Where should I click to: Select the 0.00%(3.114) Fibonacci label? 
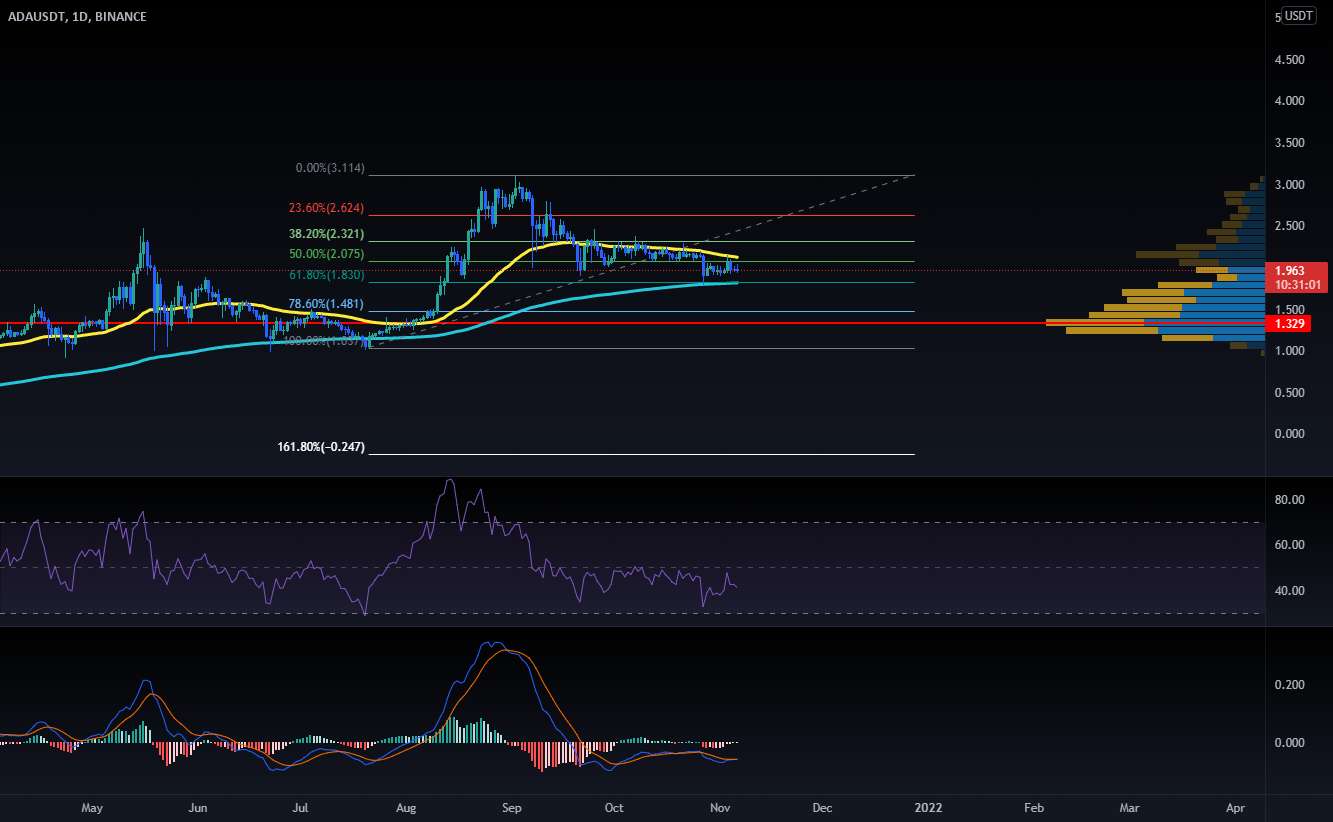click(x=330, y=169)
